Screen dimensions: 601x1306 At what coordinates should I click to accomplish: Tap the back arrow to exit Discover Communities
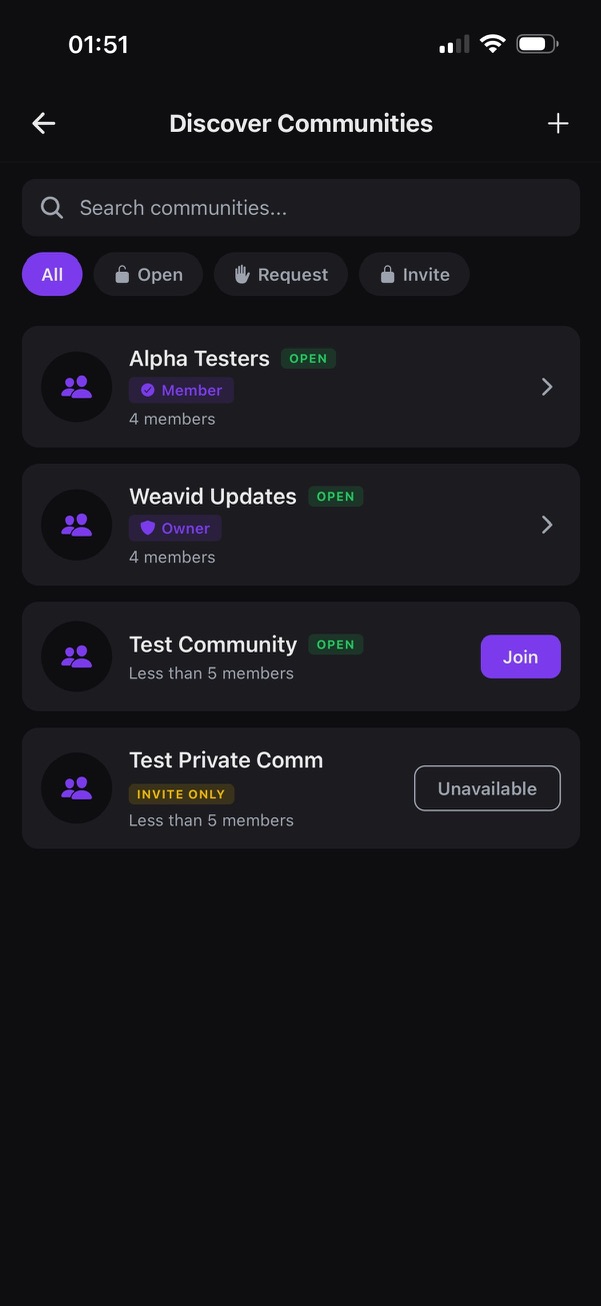point(42,123)
